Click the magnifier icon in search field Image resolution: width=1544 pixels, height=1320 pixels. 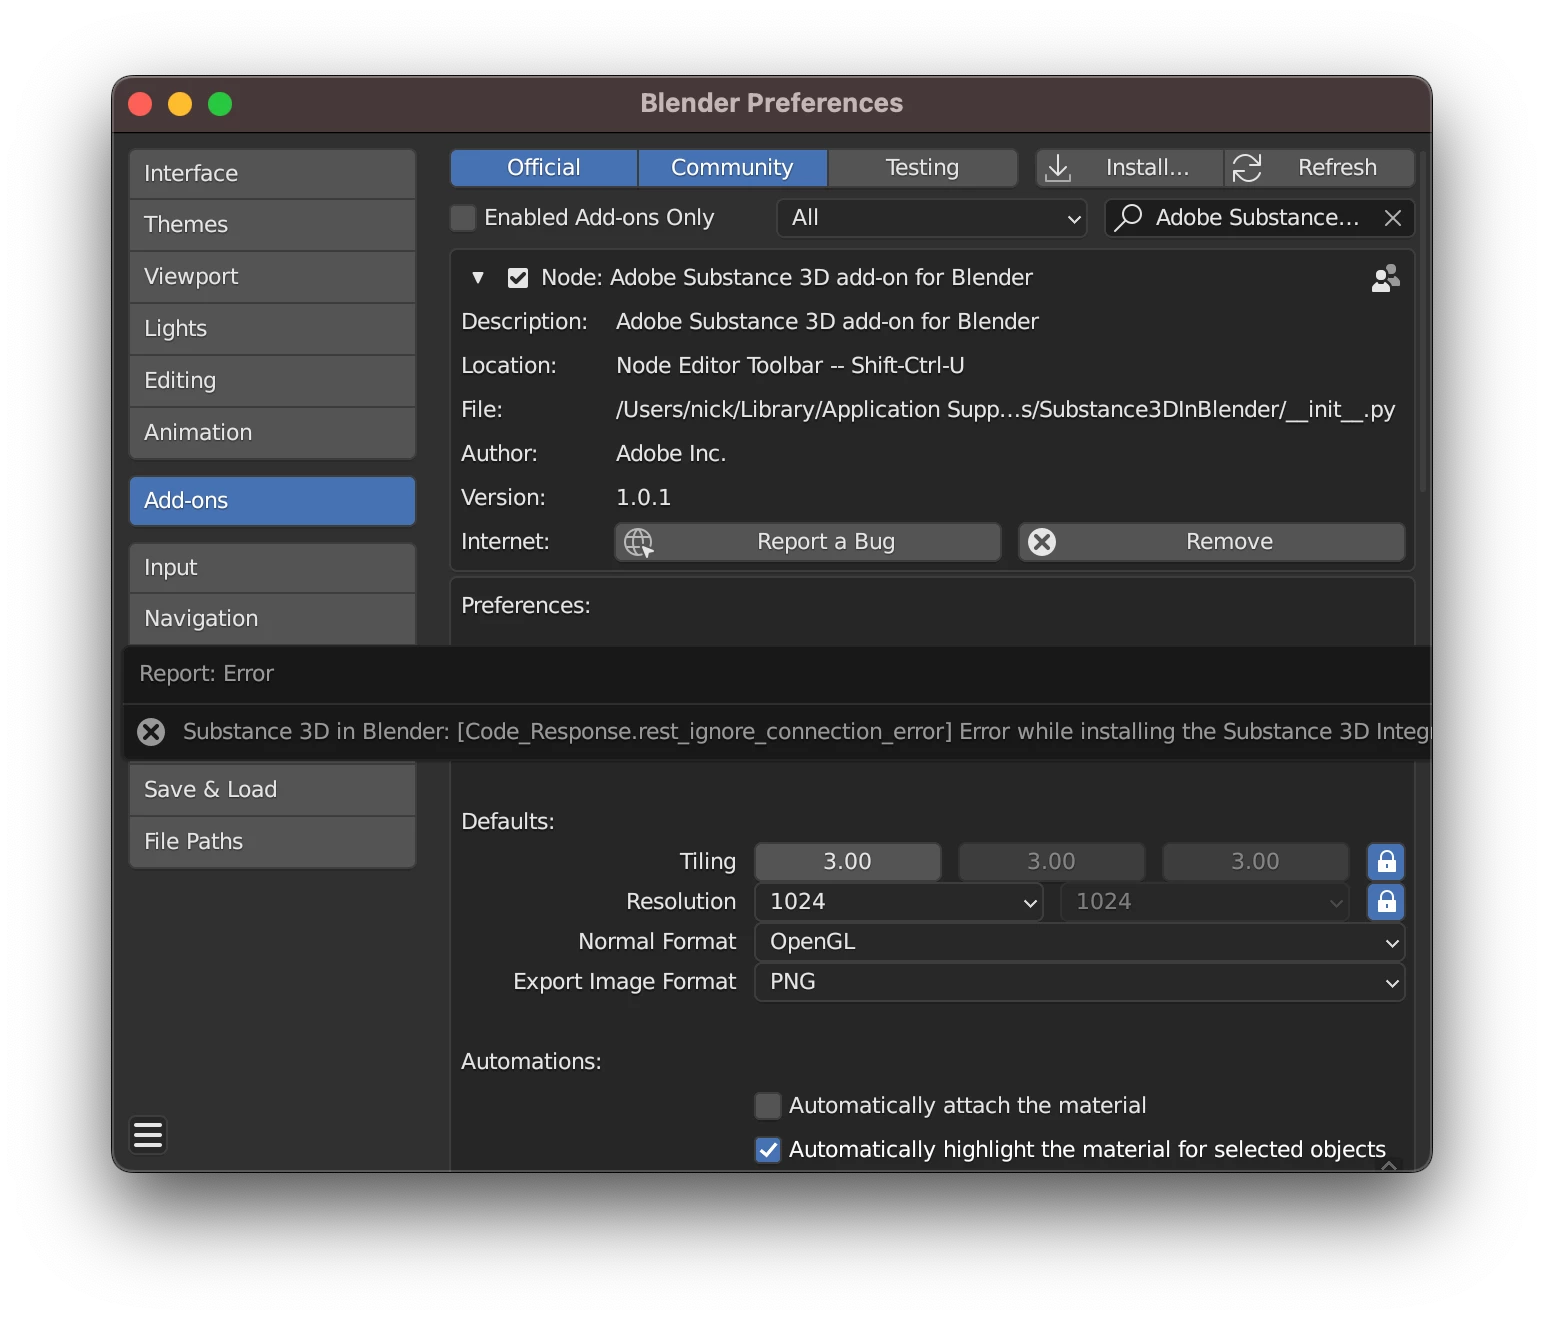click(x=1128, y=217)
